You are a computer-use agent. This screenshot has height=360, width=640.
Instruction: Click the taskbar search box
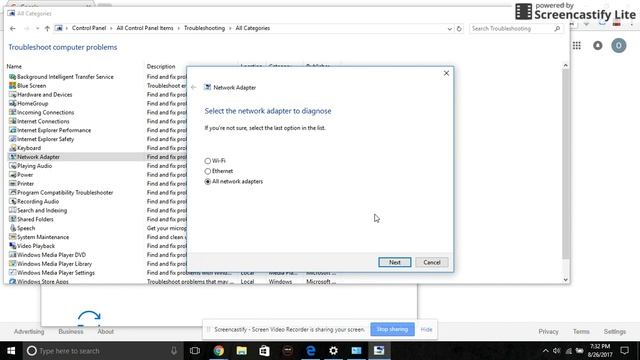[102, 351]
